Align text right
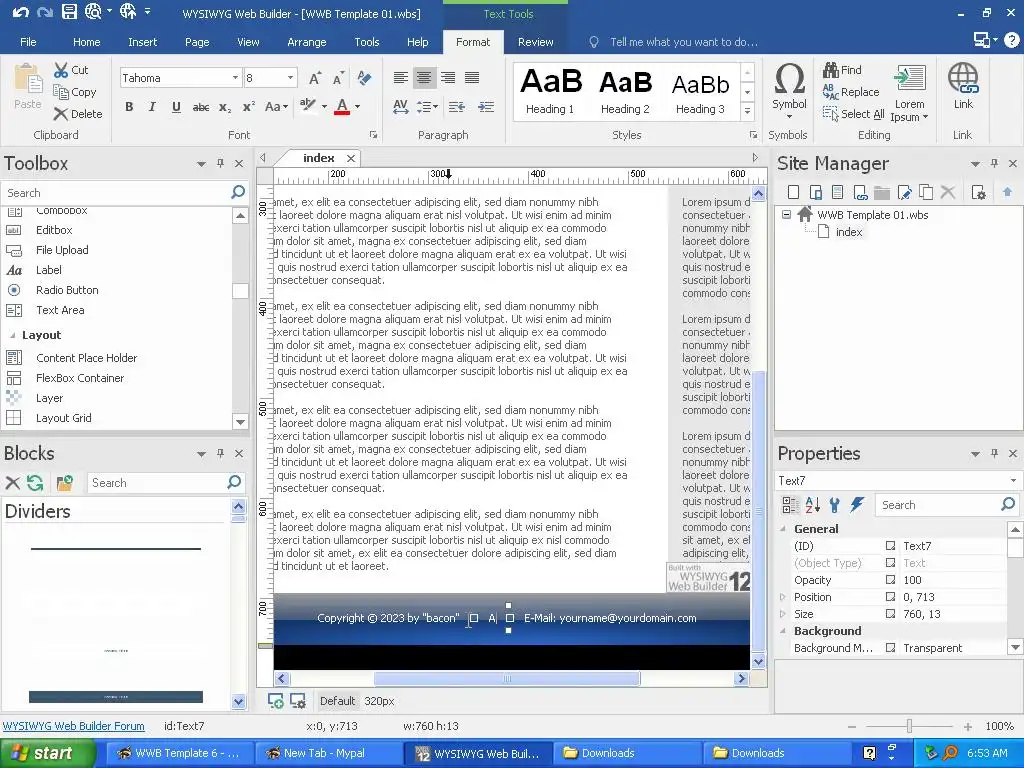The image size is (1024, 768). coord(448,78)
